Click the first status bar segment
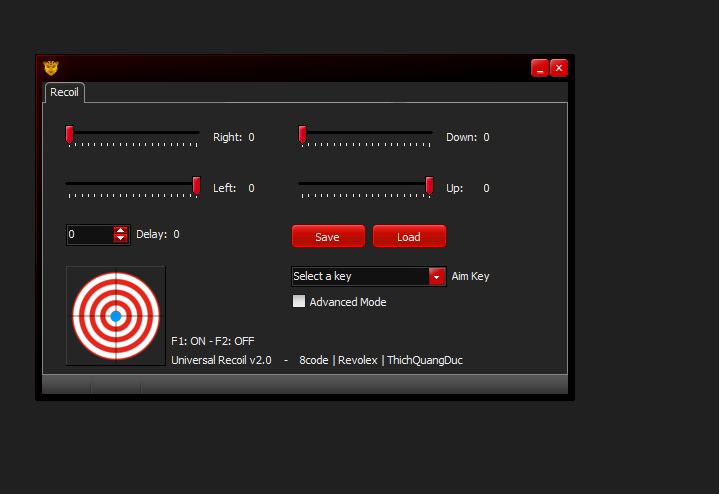The image size is (719, 494). coord(66,386)
